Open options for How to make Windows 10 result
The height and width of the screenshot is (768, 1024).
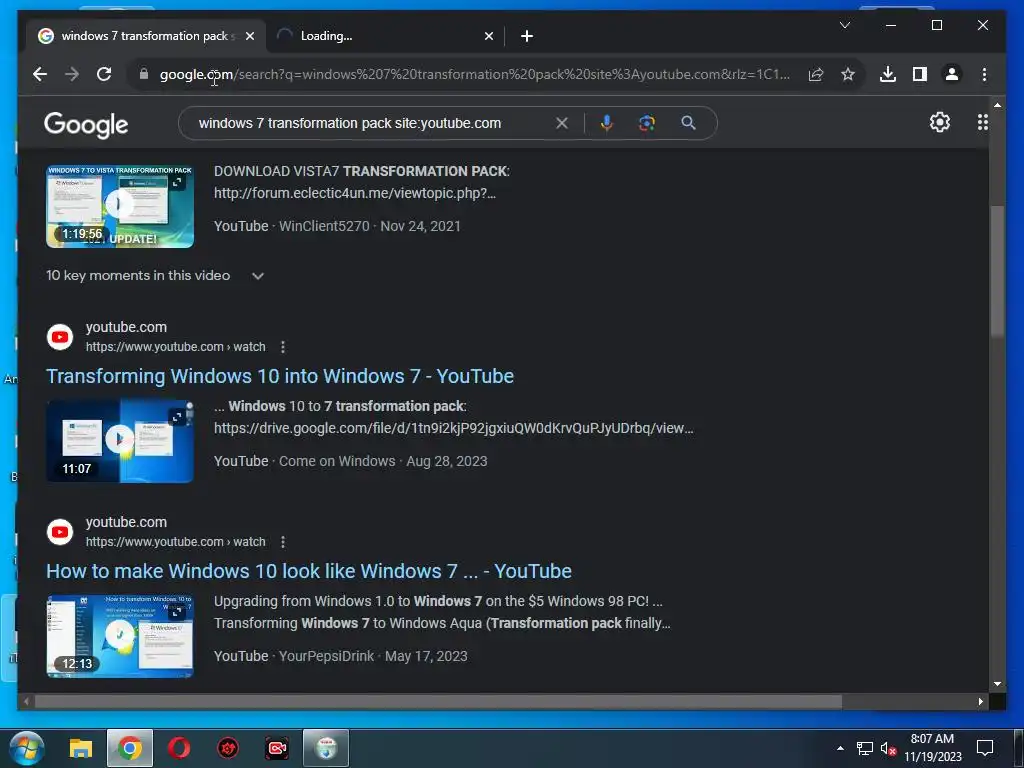pyautogui.click(x=283, y=542)
